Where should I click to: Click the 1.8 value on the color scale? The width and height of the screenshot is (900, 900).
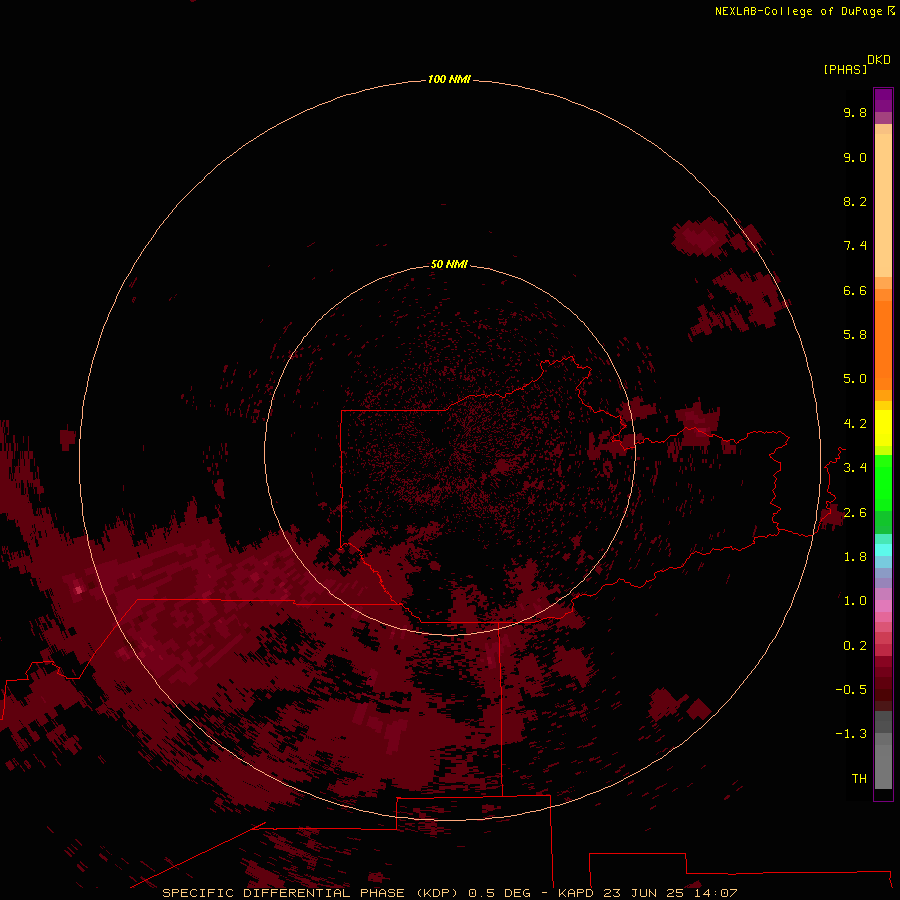[855, 557]
